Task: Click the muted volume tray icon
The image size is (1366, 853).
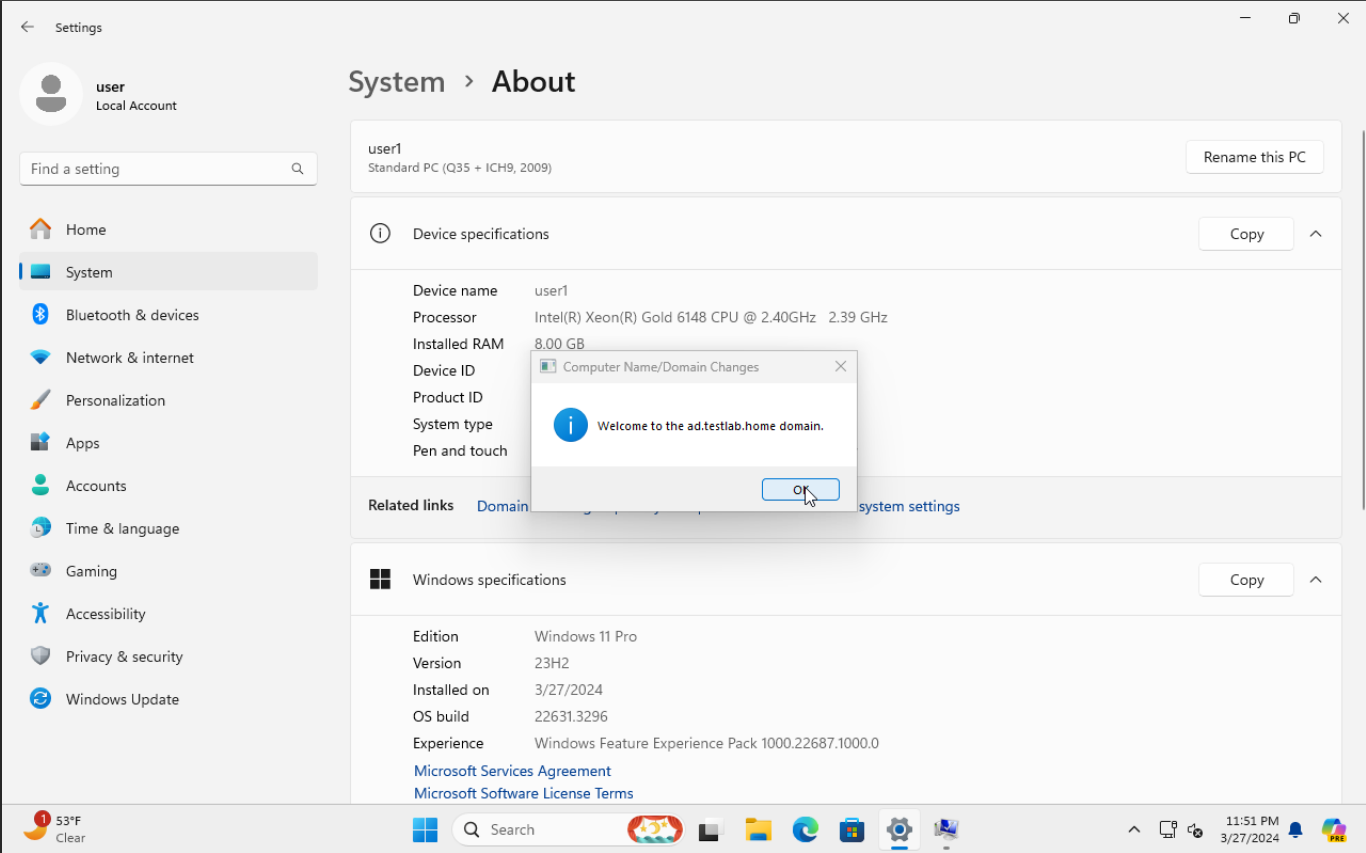Action: tap(1195, 829)
